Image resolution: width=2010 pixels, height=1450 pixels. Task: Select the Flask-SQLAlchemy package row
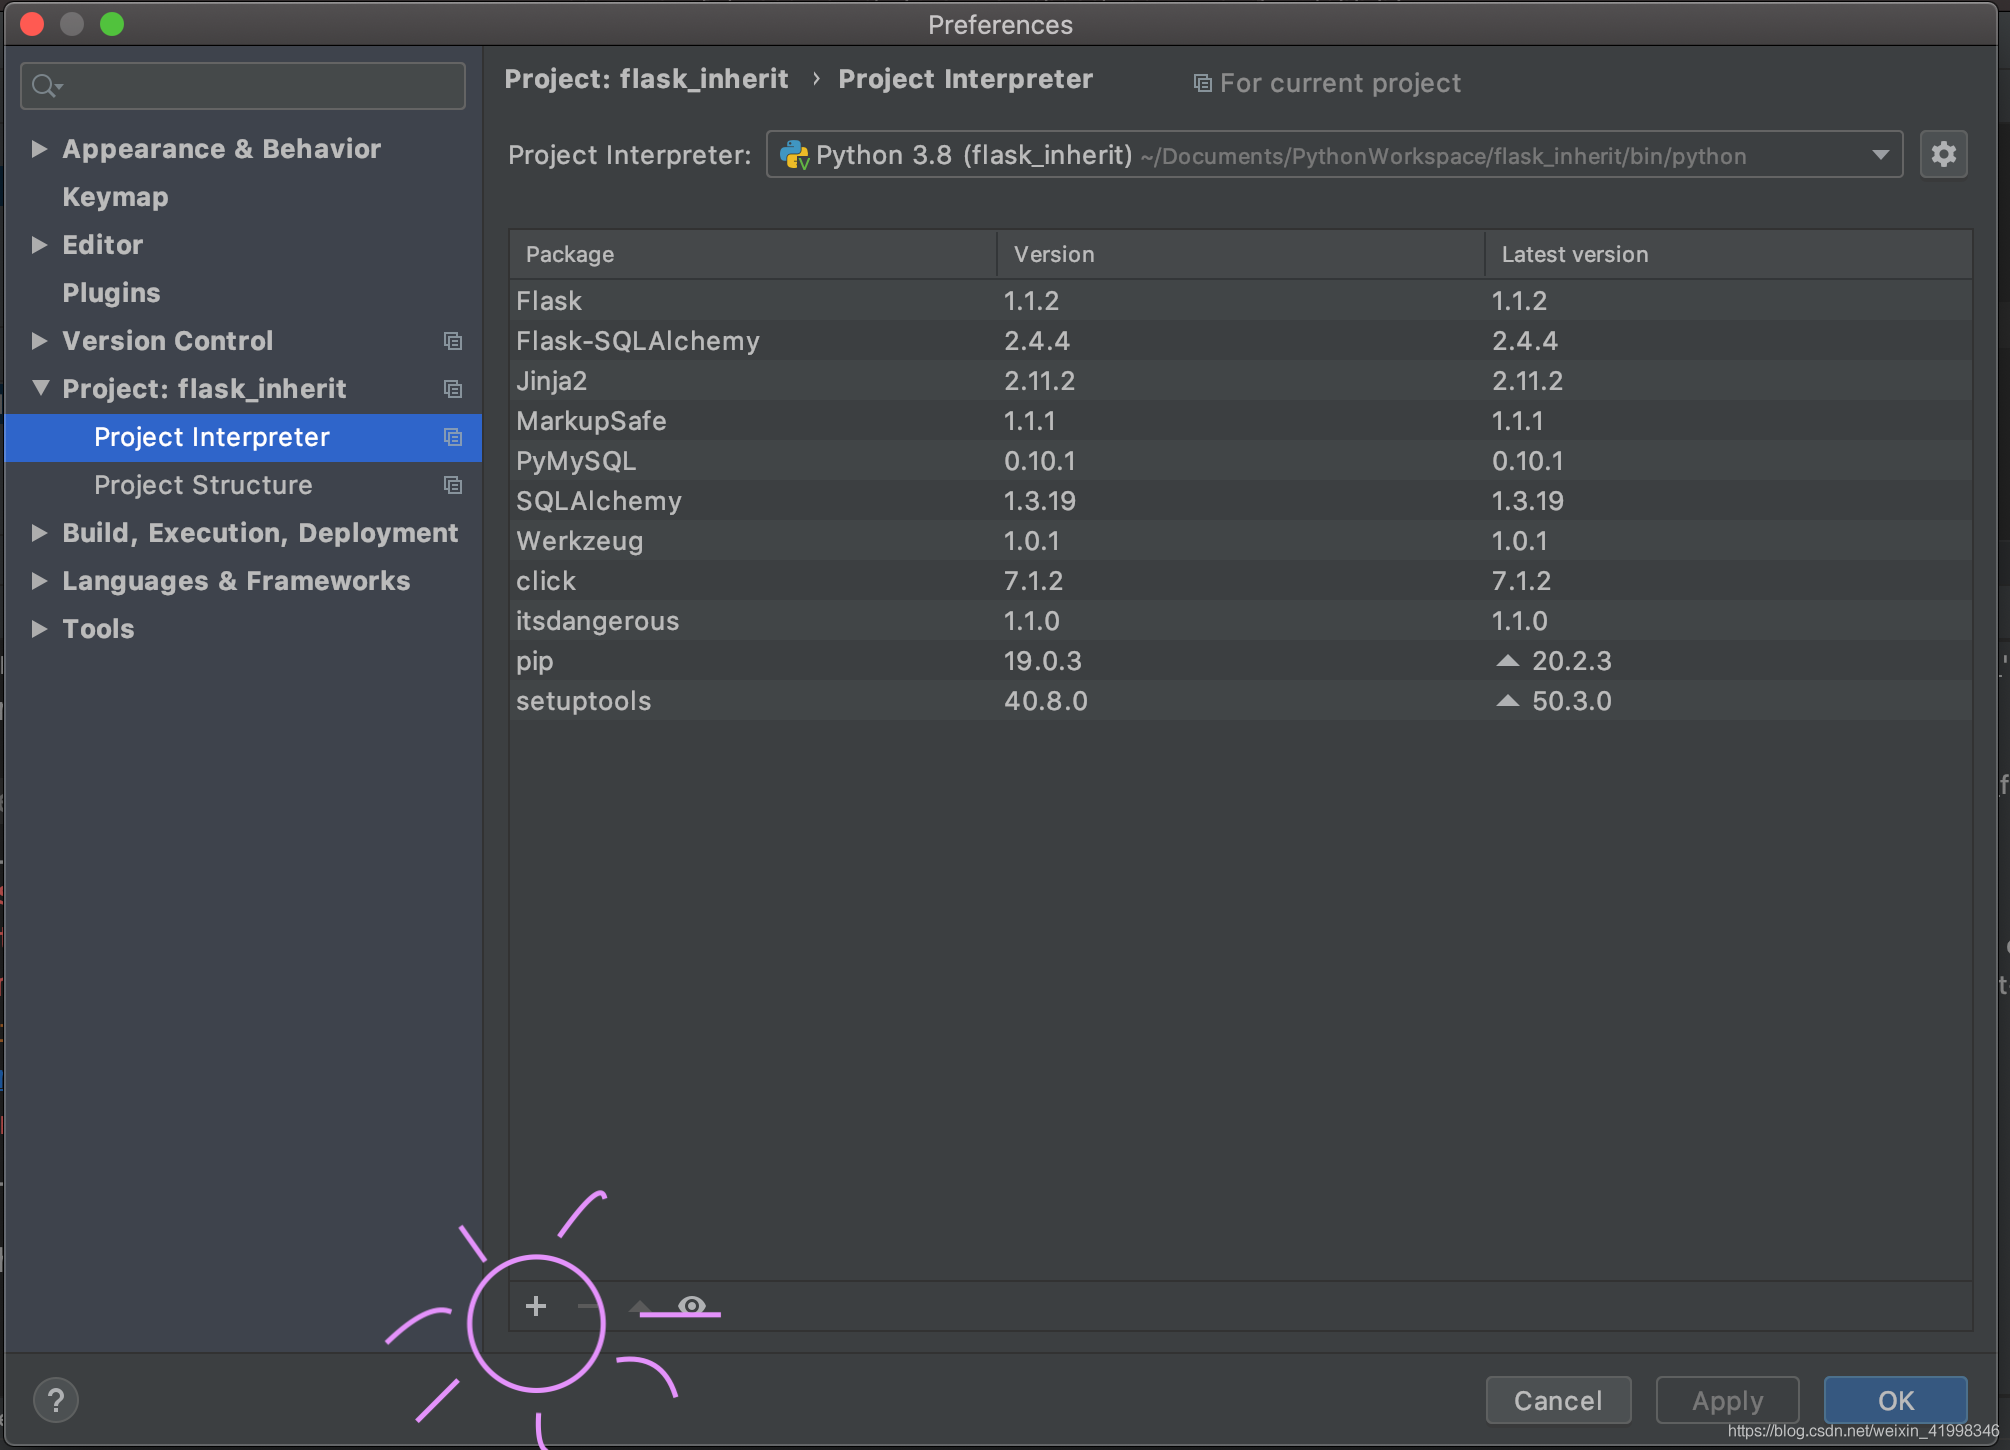click(1241, 340)
